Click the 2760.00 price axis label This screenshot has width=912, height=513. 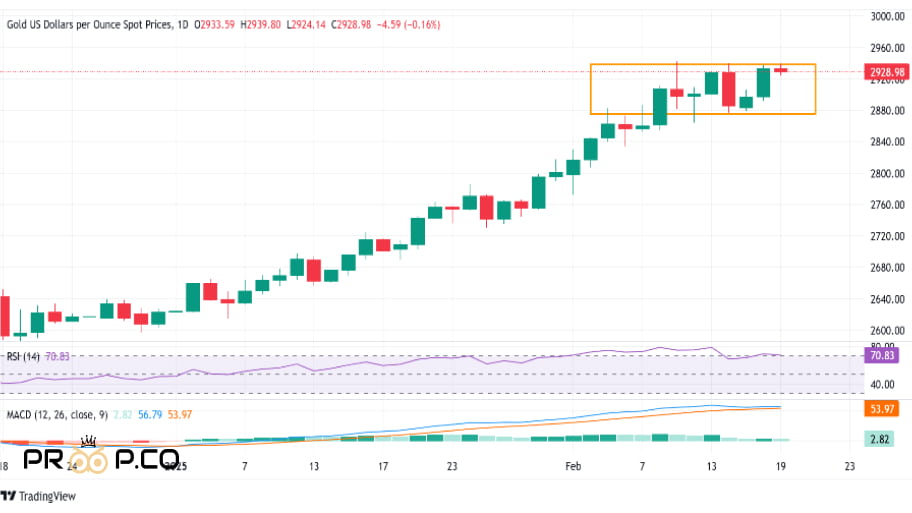887,205
